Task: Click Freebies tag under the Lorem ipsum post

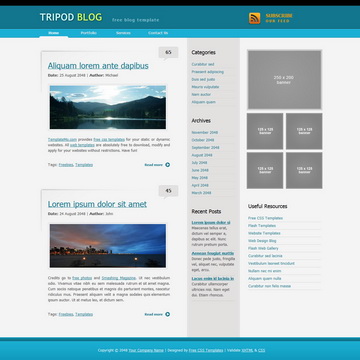Action: [66, 314]
